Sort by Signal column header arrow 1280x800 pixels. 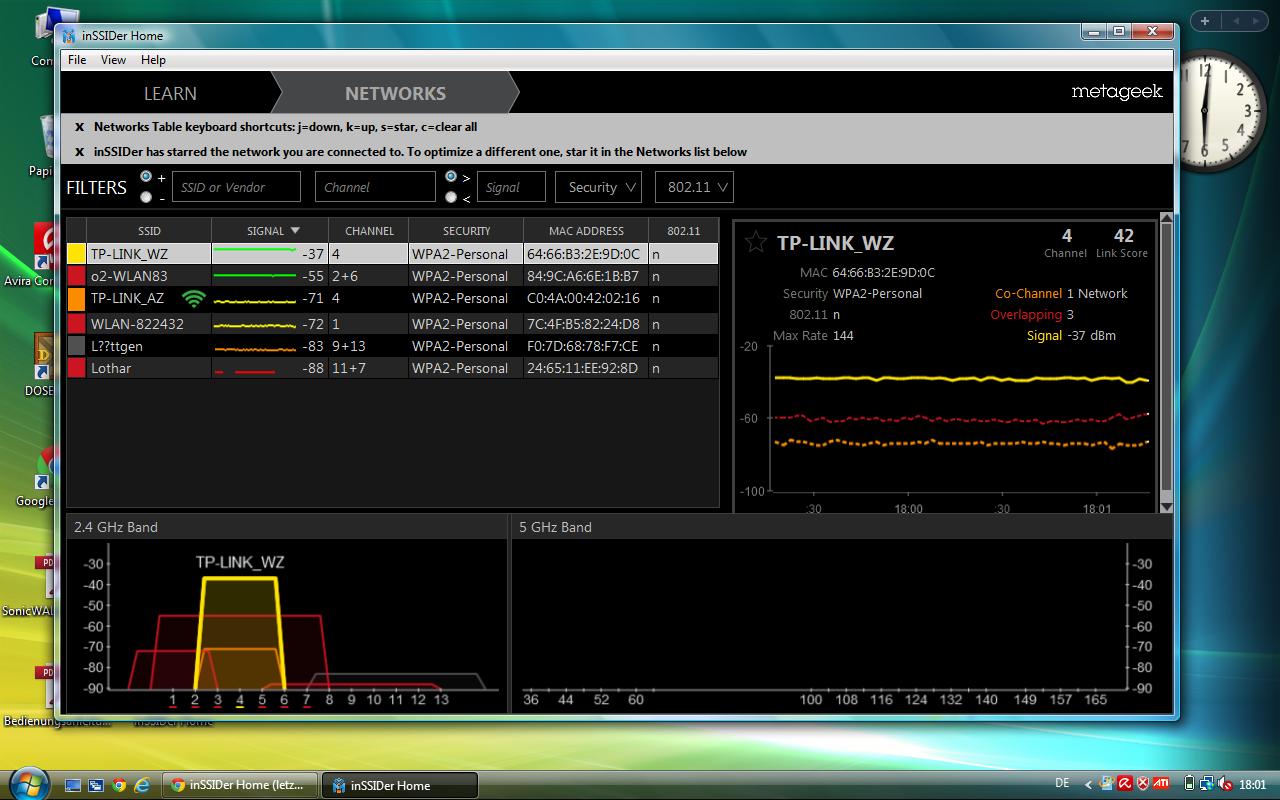[295, 230]
